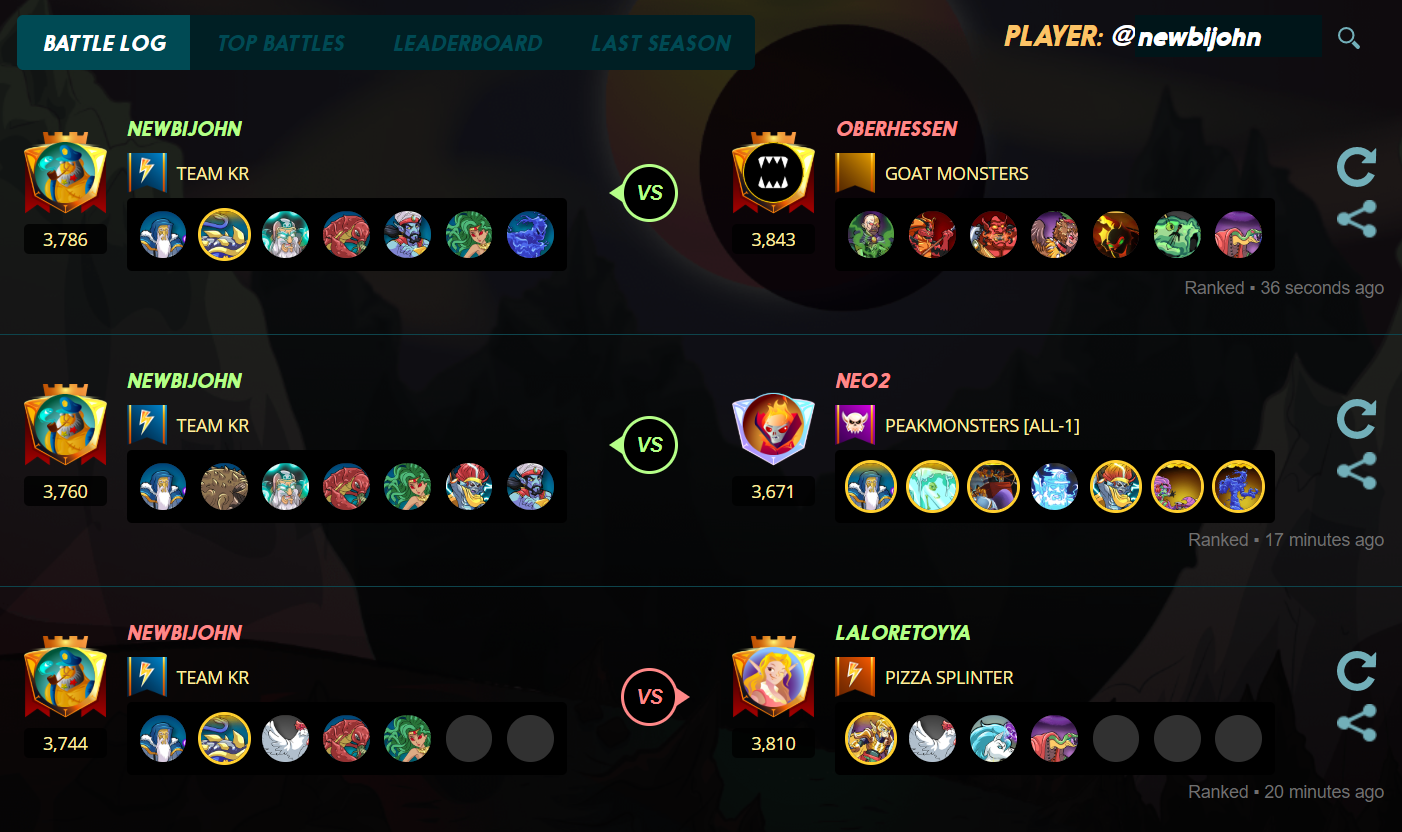Share the battle against NEO2
1402x832 pixels.
[x=1357, y=471]
